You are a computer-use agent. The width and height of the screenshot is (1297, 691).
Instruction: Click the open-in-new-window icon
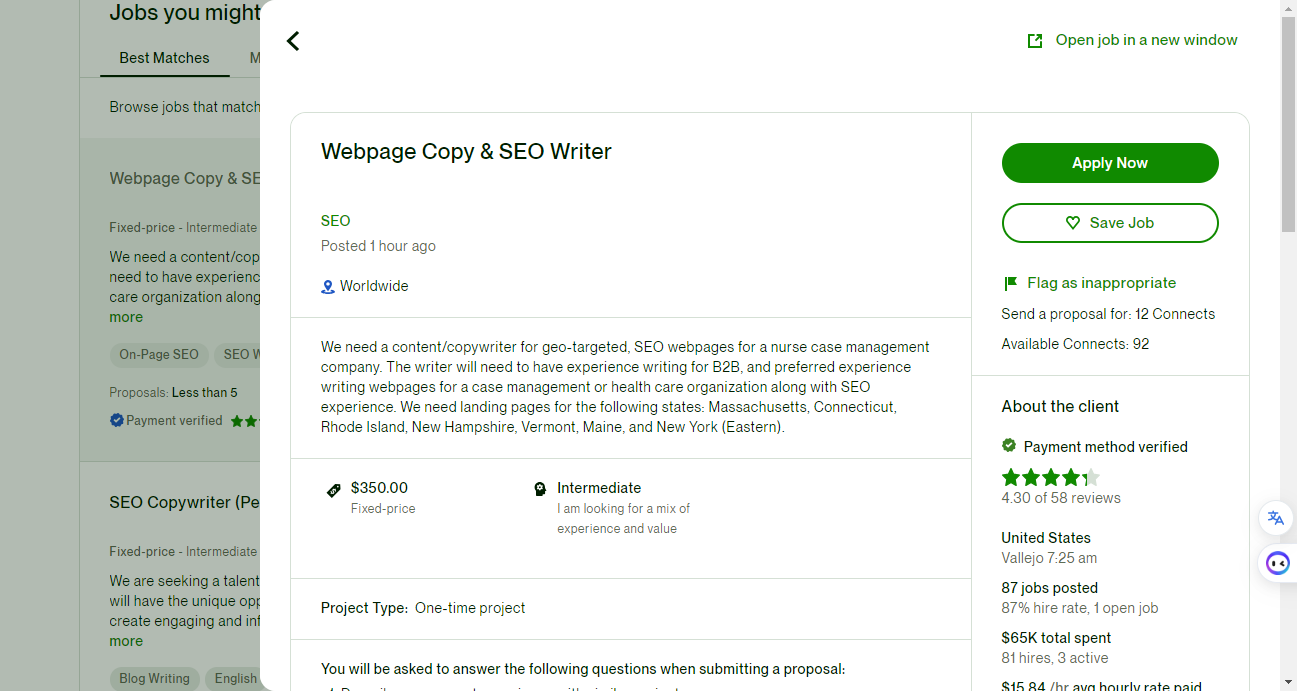[x=1035, y=41]
